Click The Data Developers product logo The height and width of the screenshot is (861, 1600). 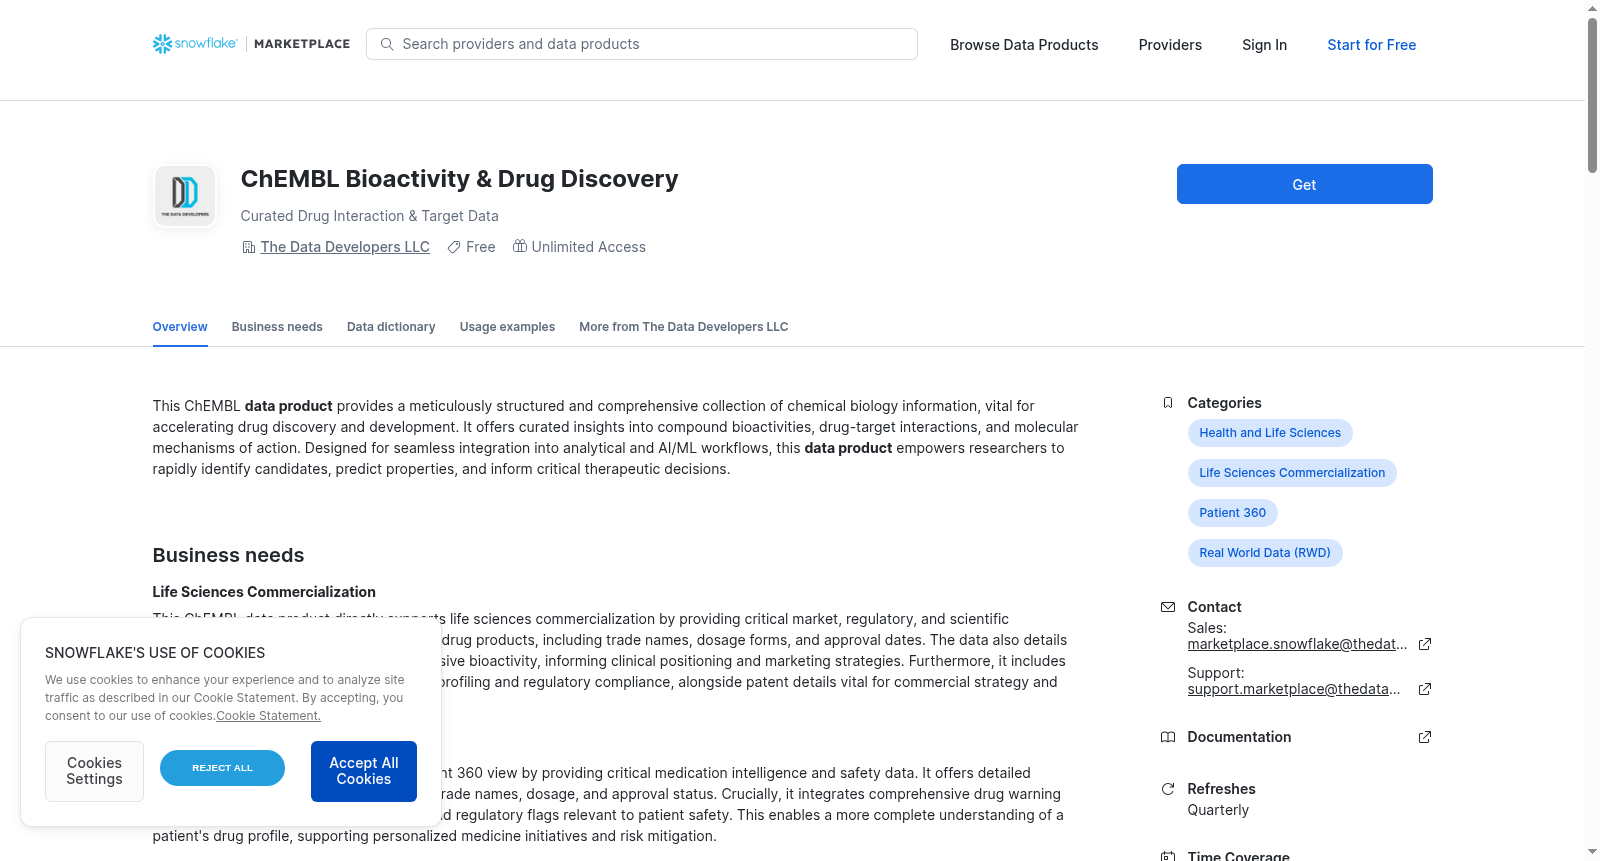coord(185,196)
